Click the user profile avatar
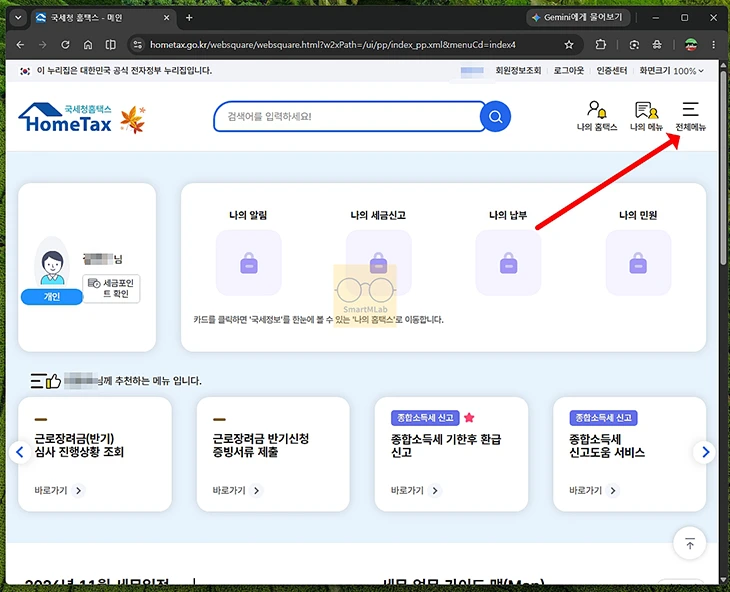Screen dimensions: 730x592 (52, 263)
